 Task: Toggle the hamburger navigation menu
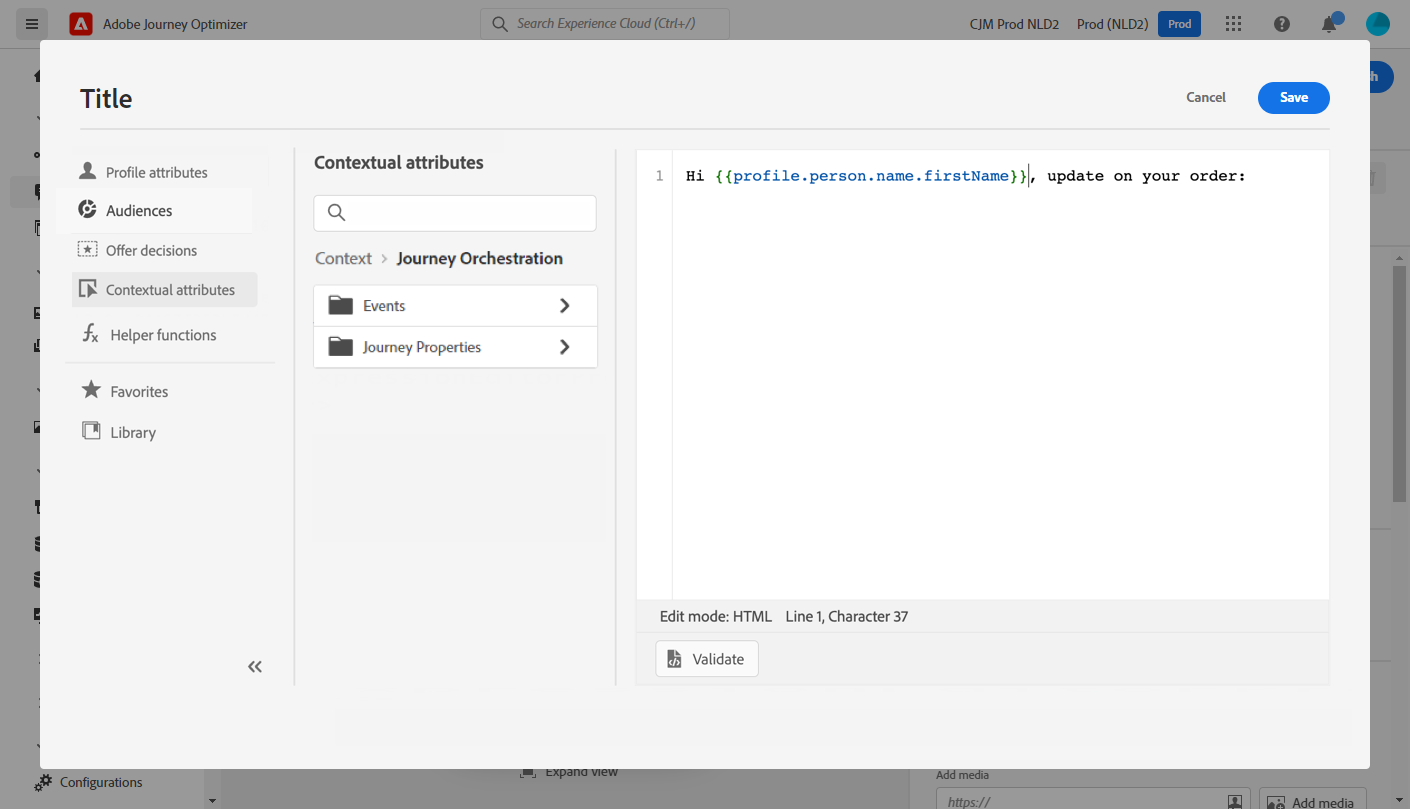coord(32,24)
